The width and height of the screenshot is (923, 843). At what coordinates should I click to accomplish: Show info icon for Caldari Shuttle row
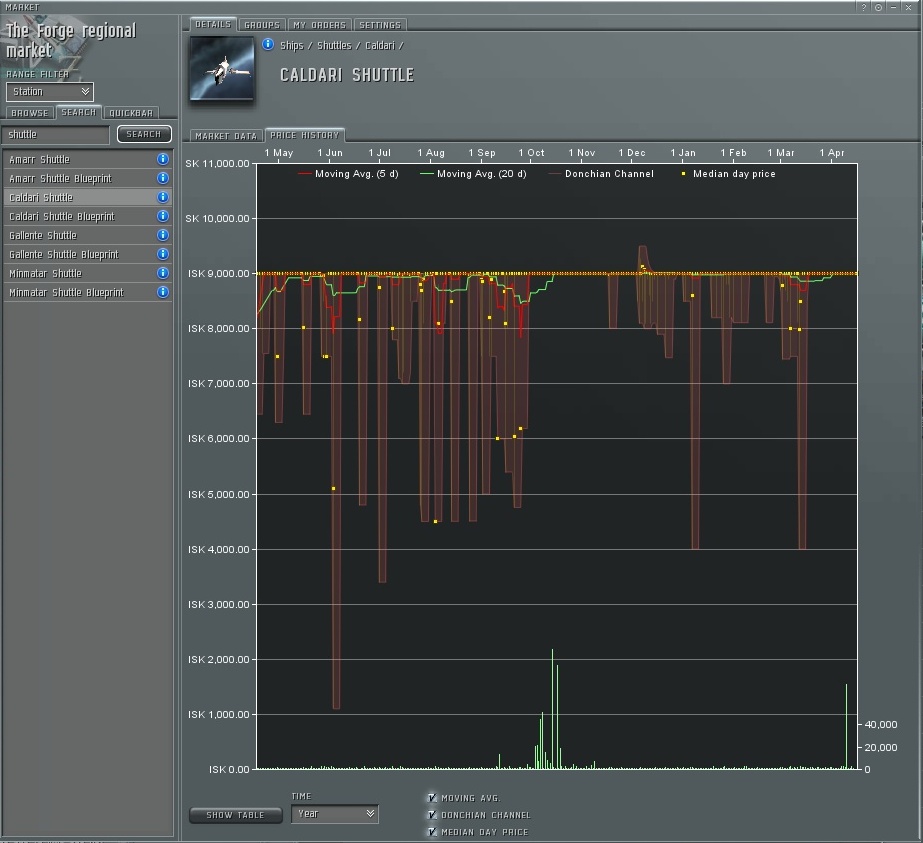163,197
